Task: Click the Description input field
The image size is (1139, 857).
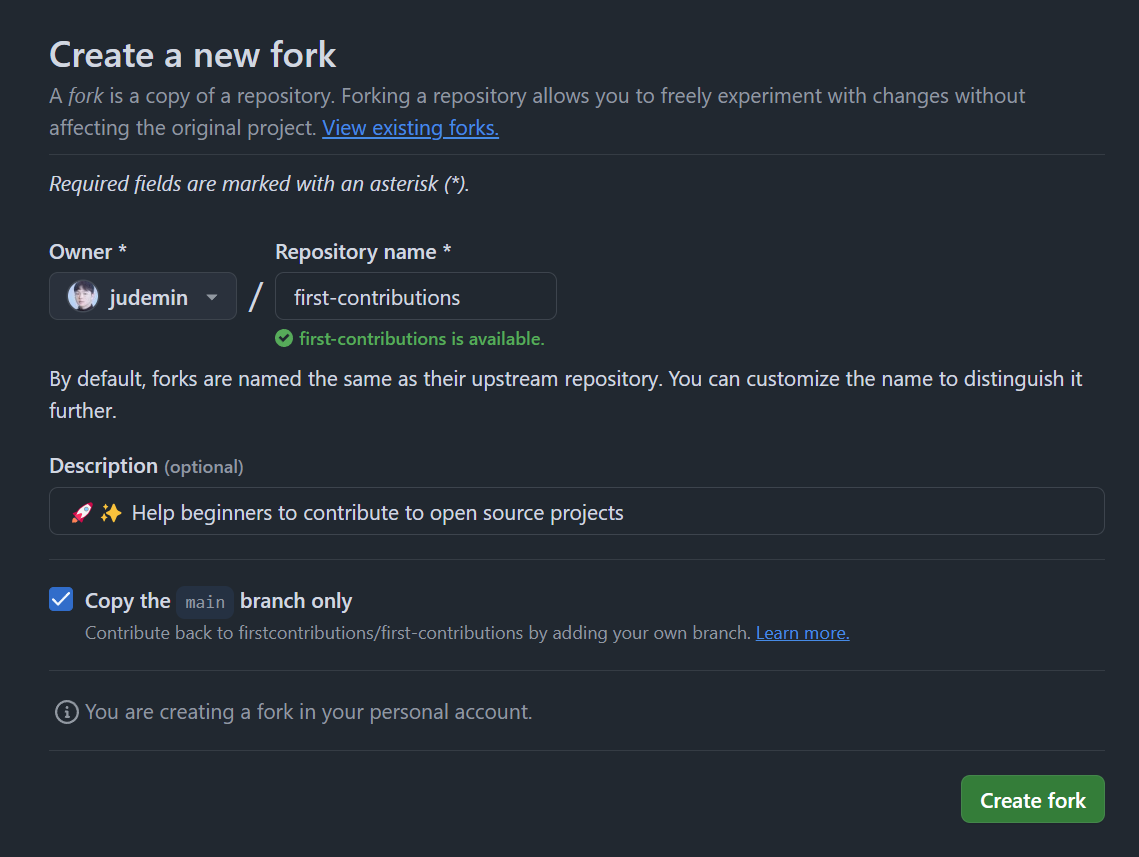Action: click(576, 511)
